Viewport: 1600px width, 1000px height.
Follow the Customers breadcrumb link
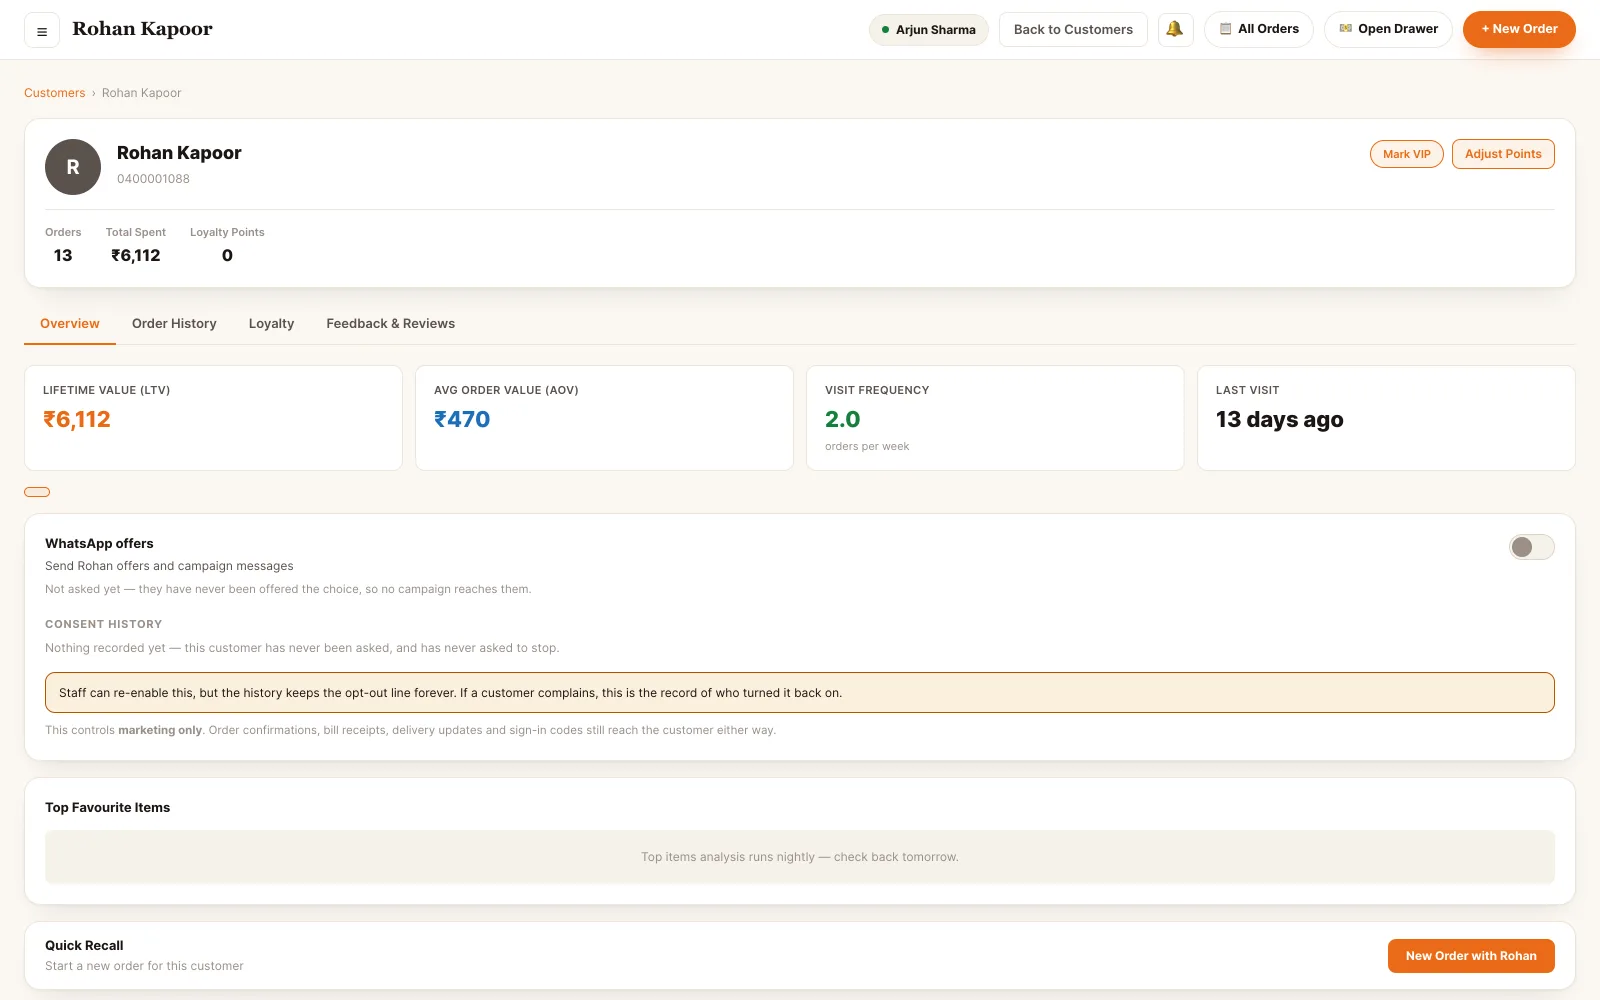[55, 93]
